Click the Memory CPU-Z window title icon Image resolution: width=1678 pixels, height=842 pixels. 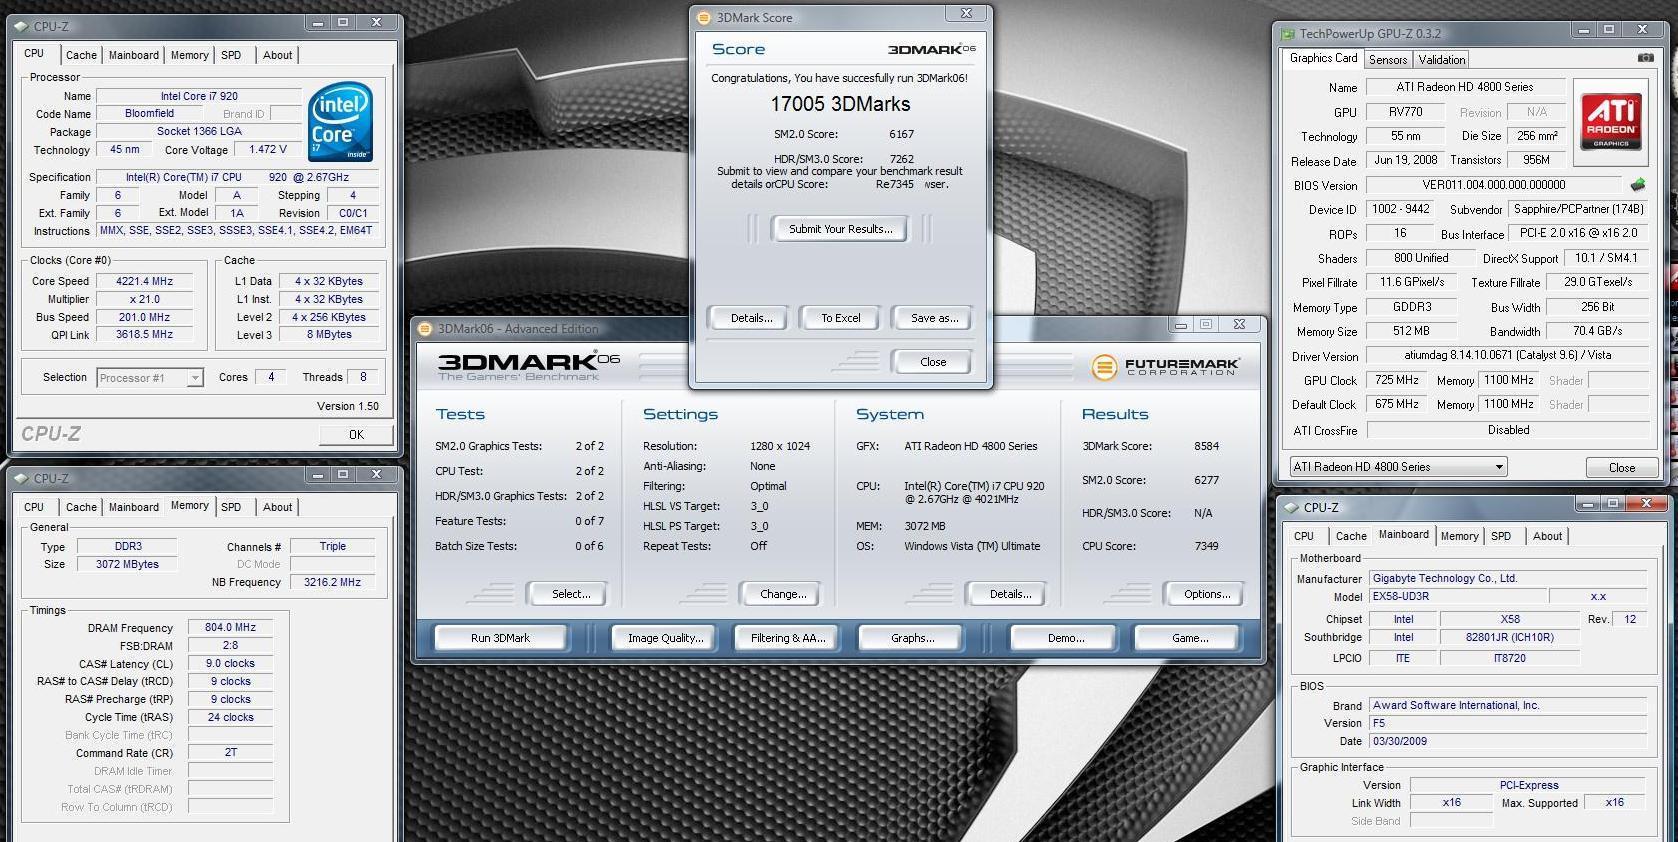click(x=21, y=478)
